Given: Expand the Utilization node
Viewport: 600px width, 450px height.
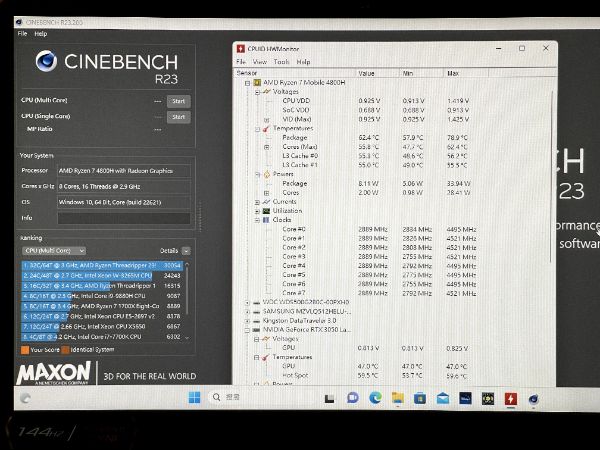Looking at the screenshot, I should pos(257,211).
